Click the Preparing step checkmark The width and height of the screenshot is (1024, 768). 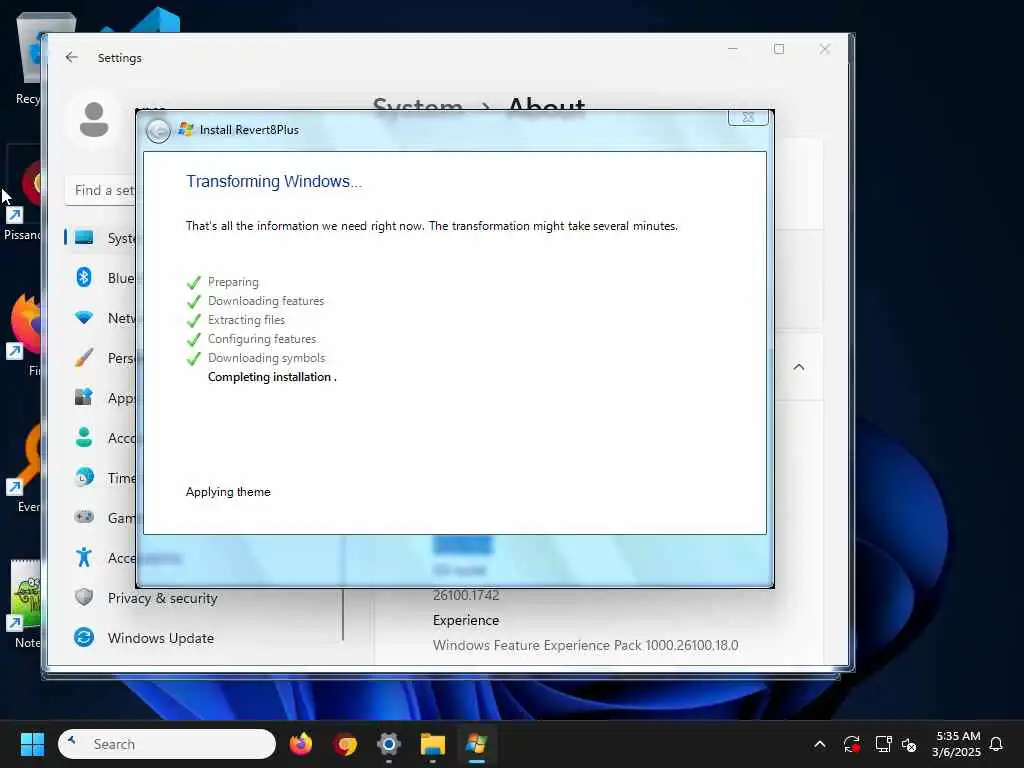point(194,283)
